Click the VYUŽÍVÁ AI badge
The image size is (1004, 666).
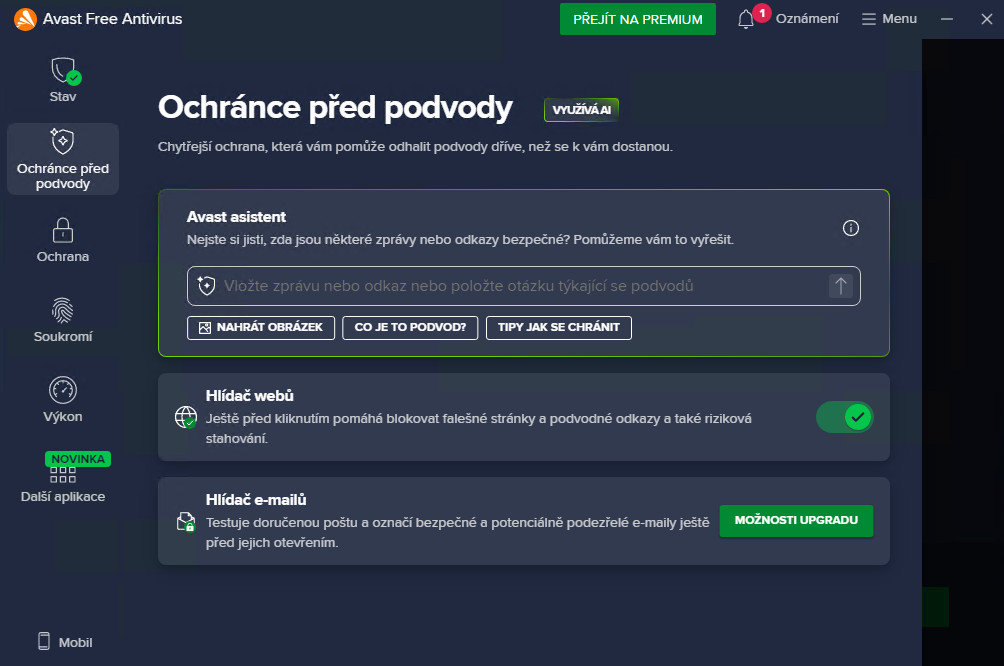point(581,110)
